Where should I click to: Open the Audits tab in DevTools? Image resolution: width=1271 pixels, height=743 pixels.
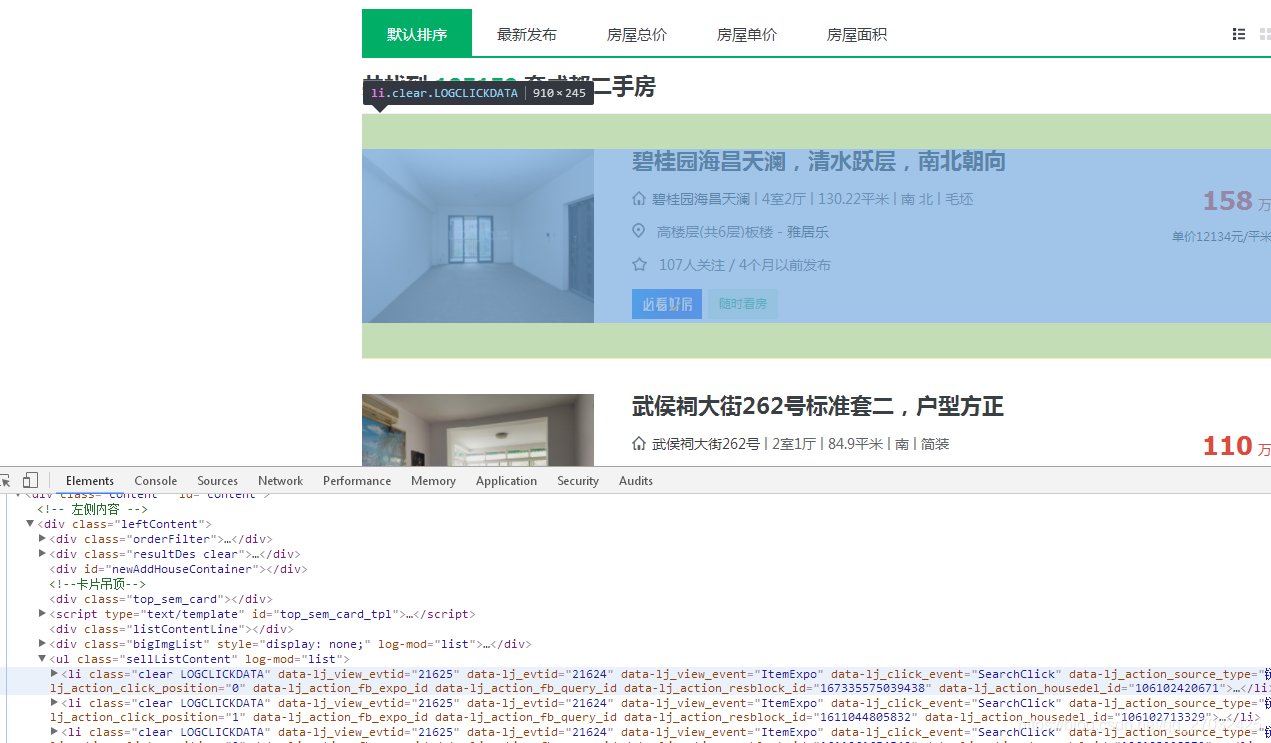[x=636, y=481]
